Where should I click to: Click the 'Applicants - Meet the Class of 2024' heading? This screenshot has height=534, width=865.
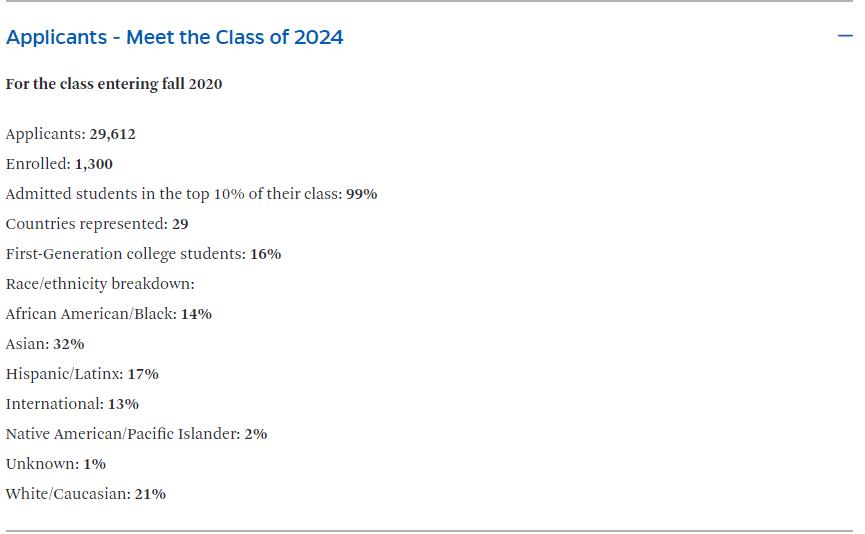pyautogui.click(x=174, y=38)
